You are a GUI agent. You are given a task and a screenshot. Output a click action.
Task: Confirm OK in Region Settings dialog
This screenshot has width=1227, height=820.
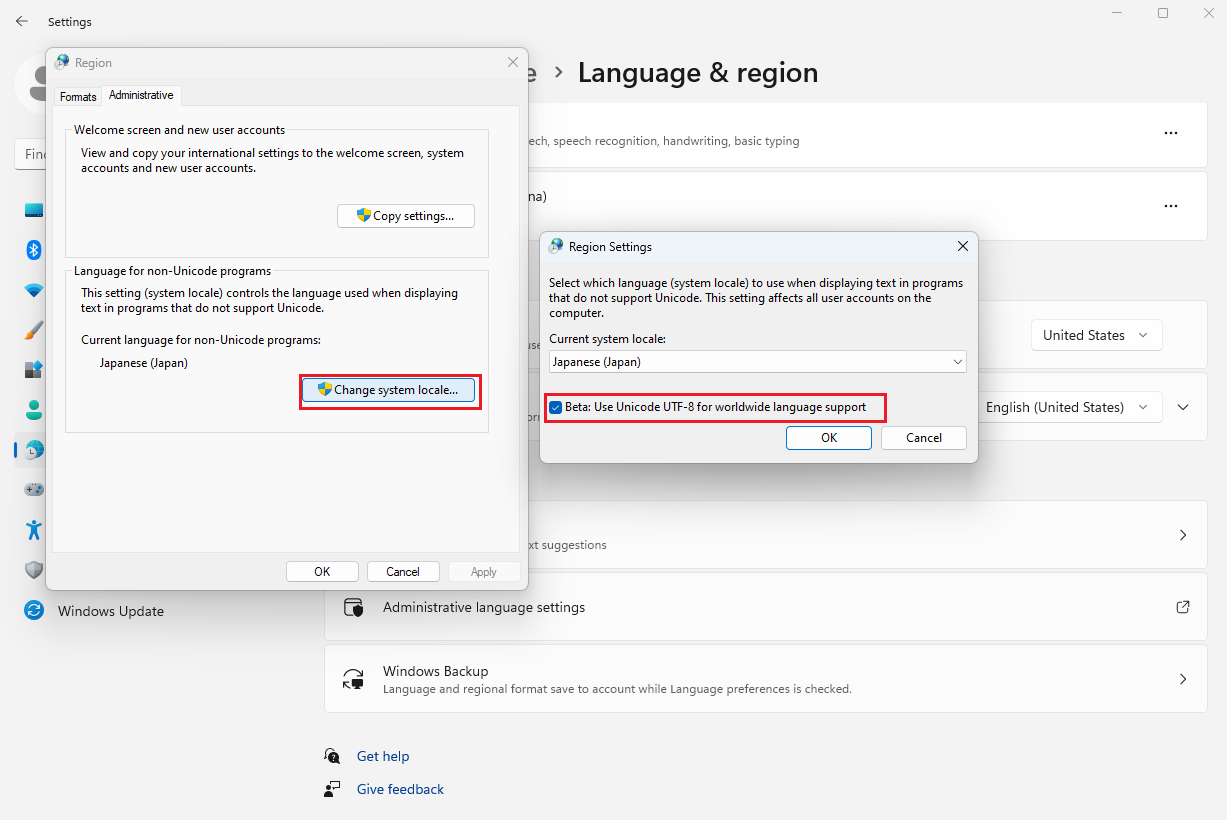pyautogui.click(x=829, y=438)
